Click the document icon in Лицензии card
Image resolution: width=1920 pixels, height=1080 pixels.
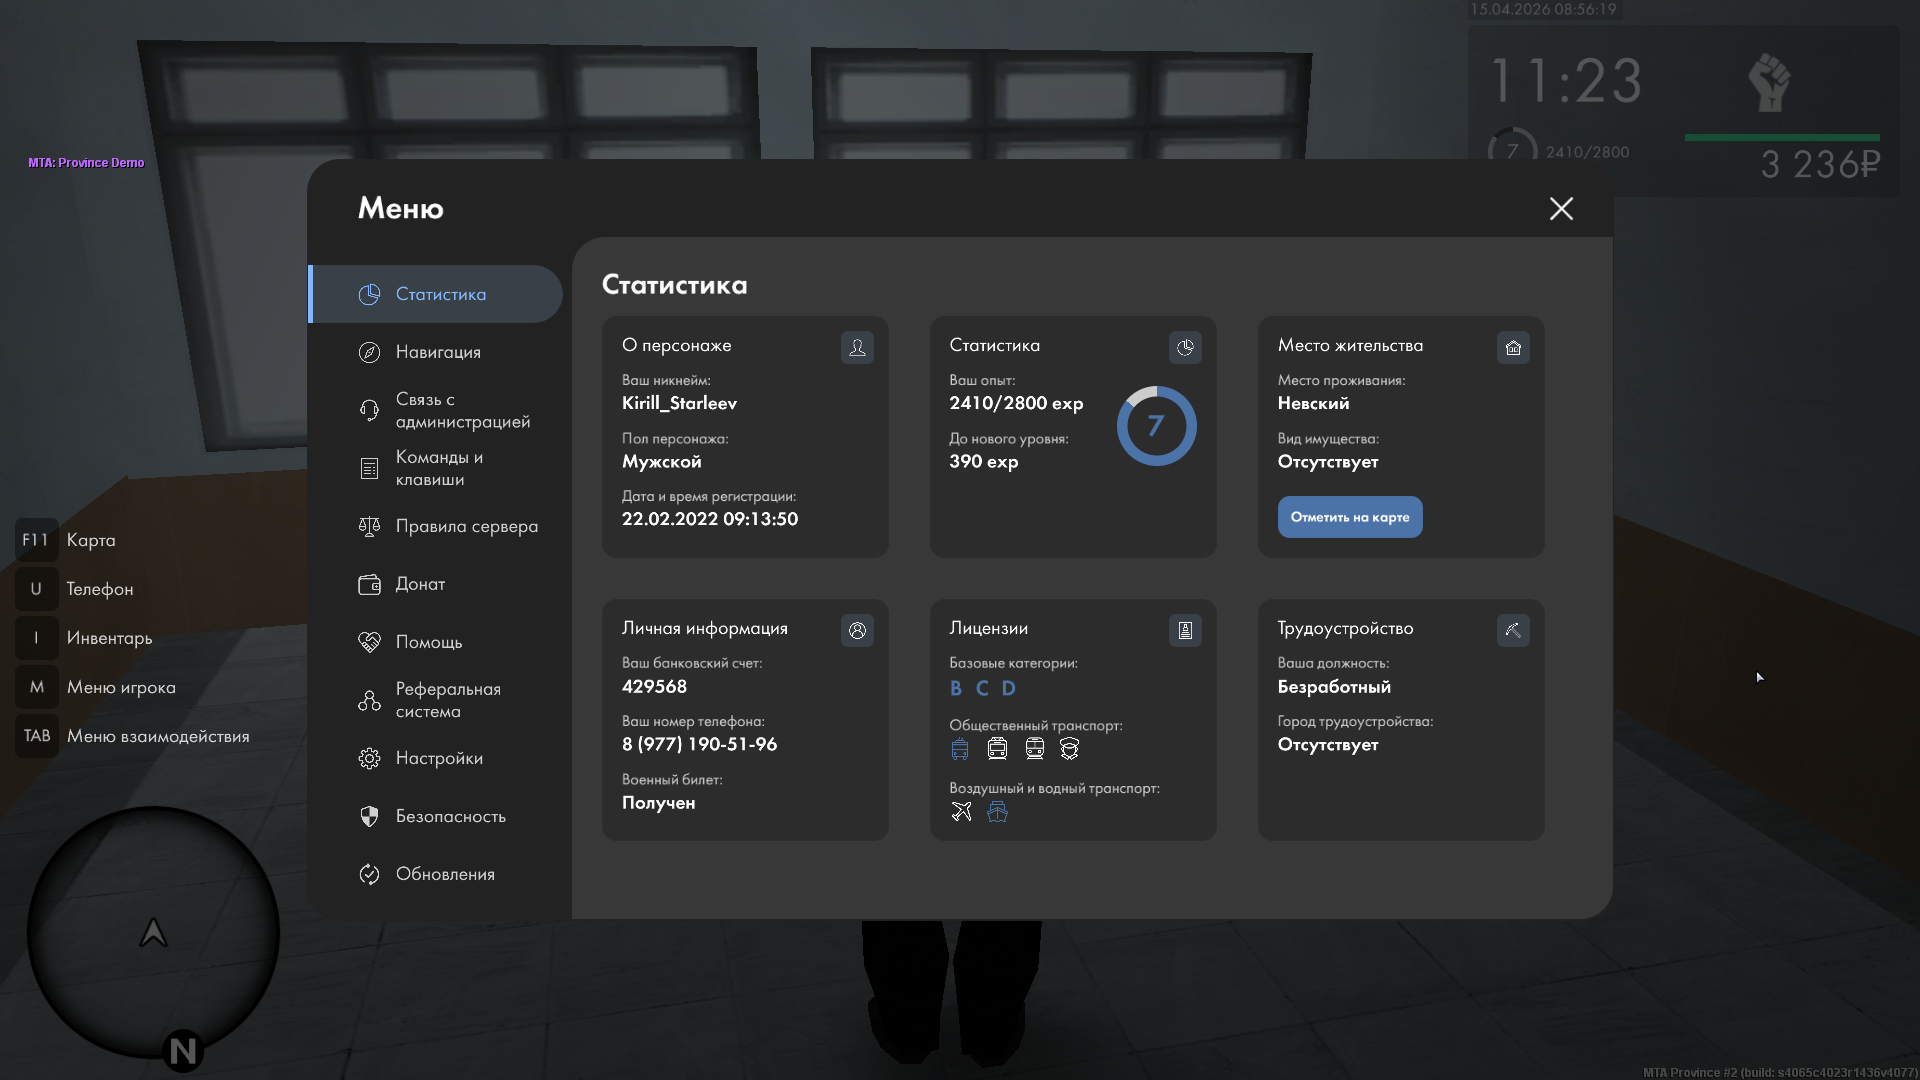coord(1185,630)
